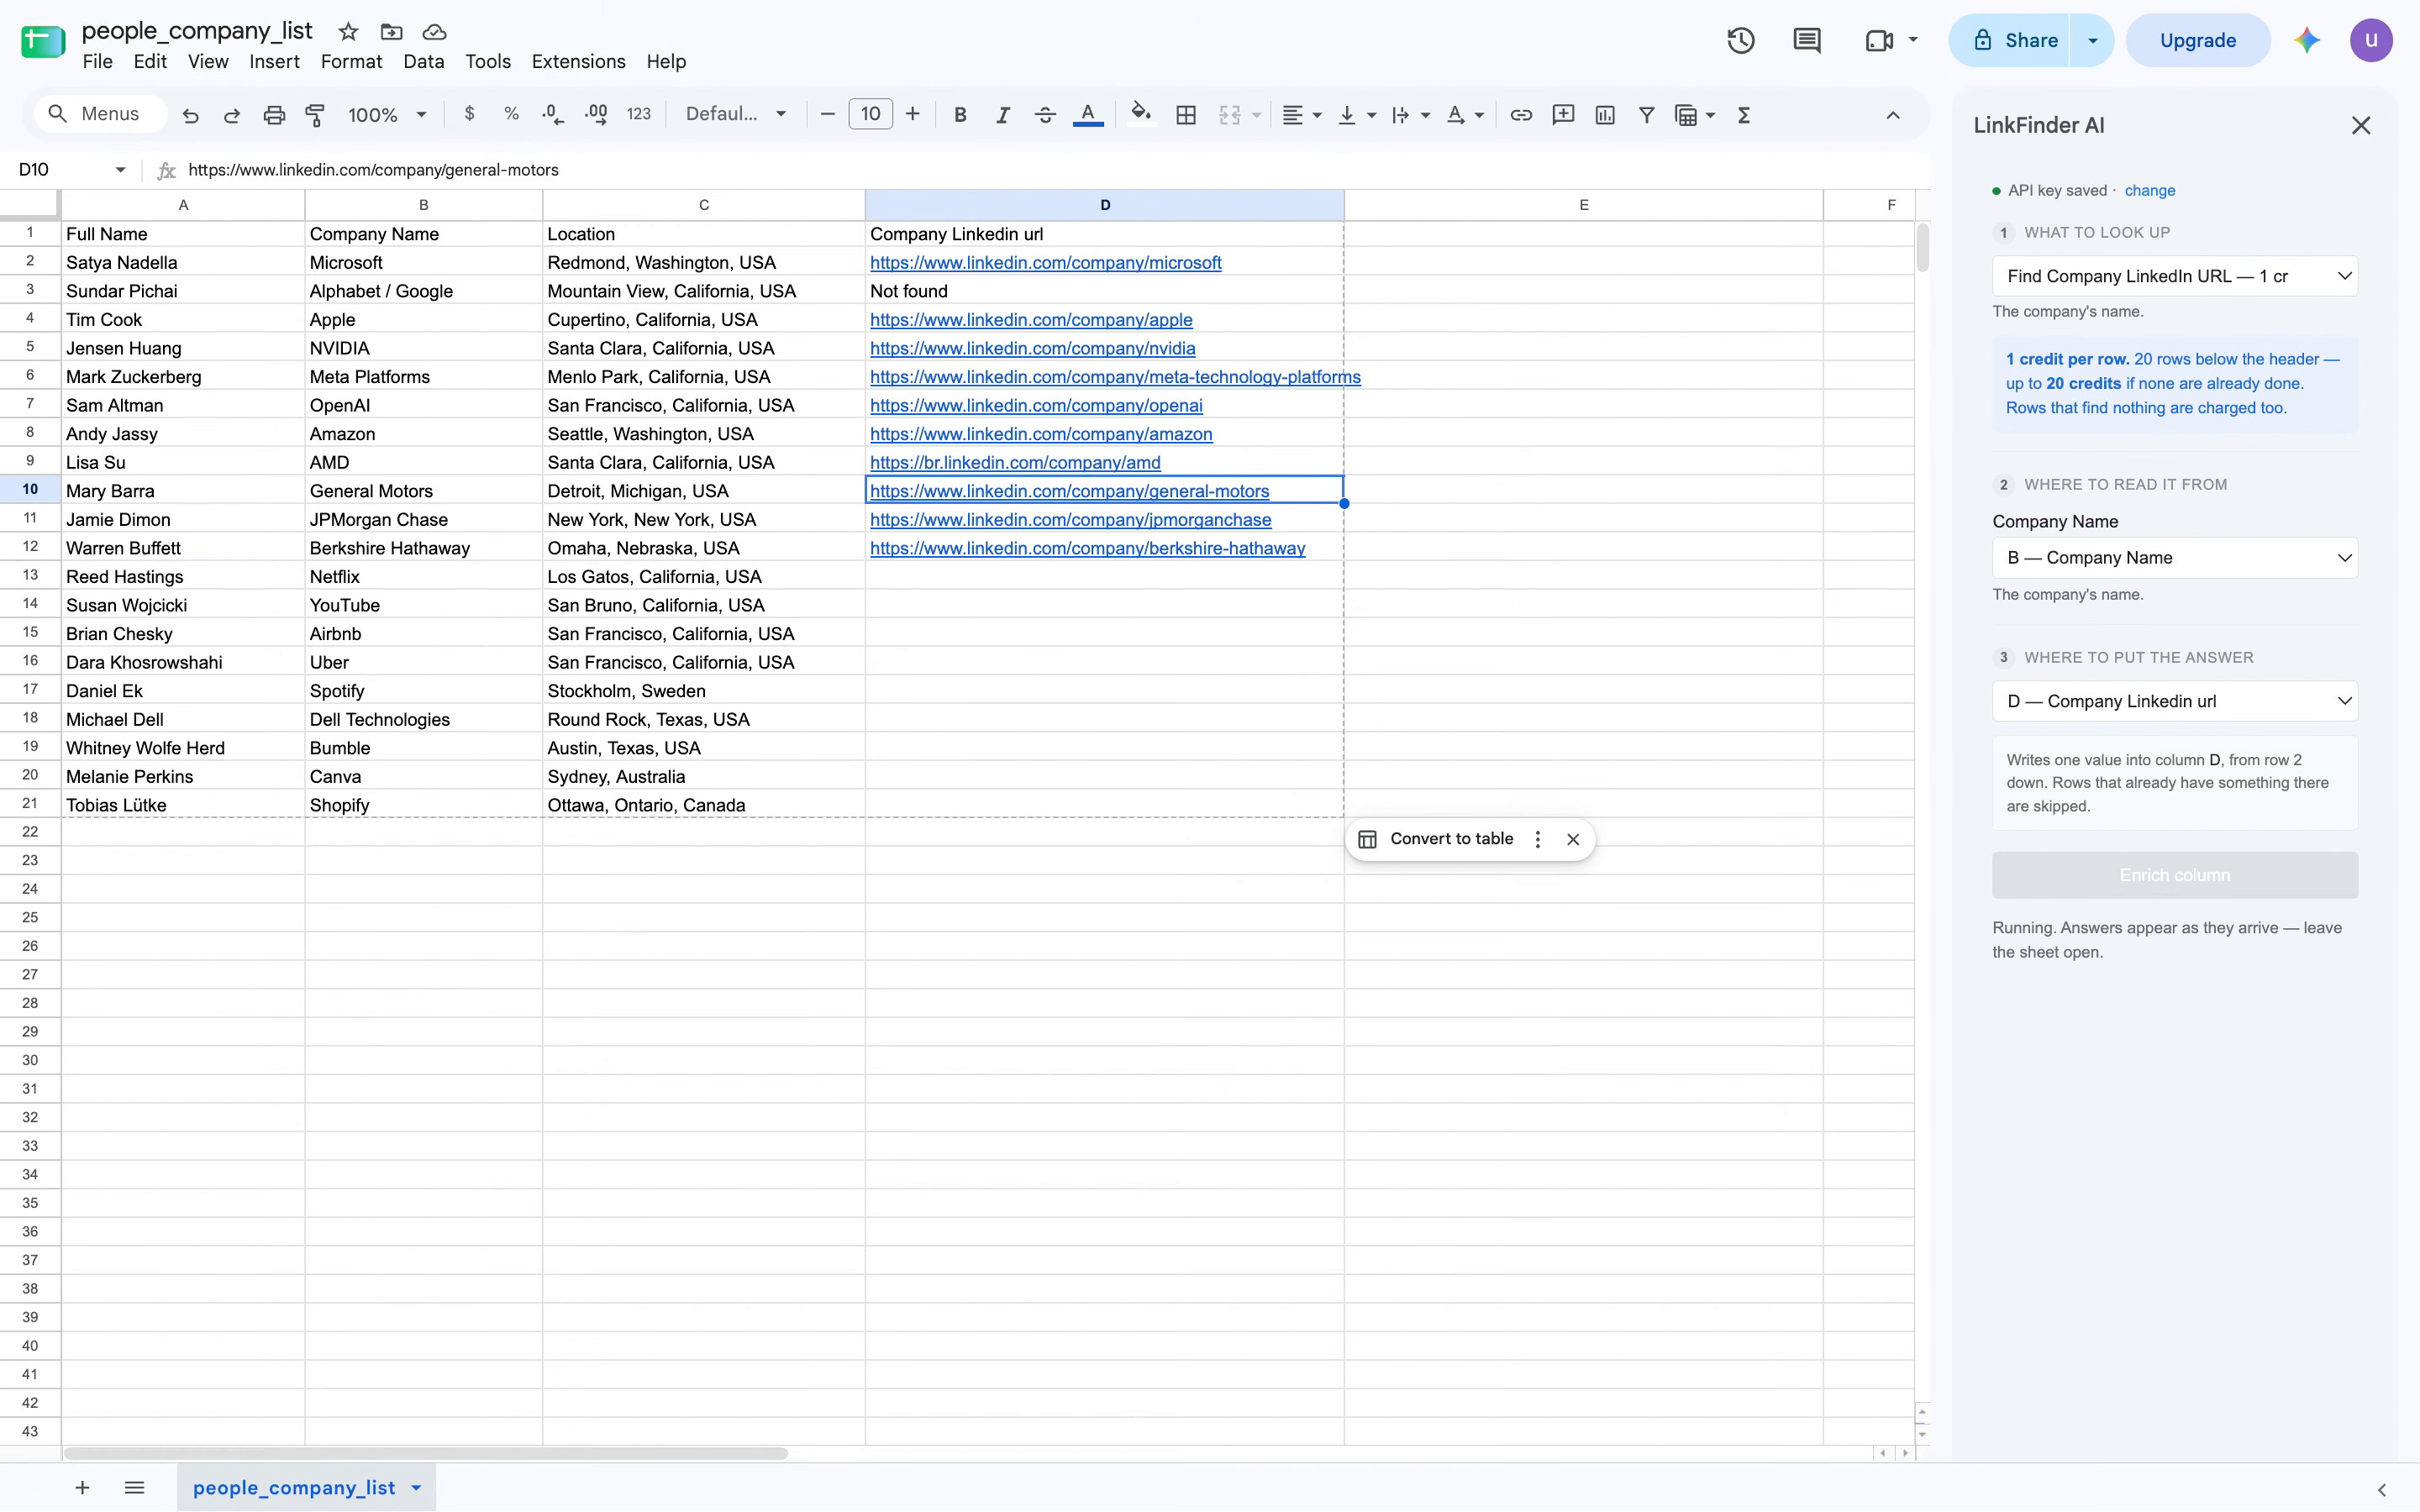Insert link icon in toolbar
Viewport: 2420px width, 1512px height.
[1521, 115]
